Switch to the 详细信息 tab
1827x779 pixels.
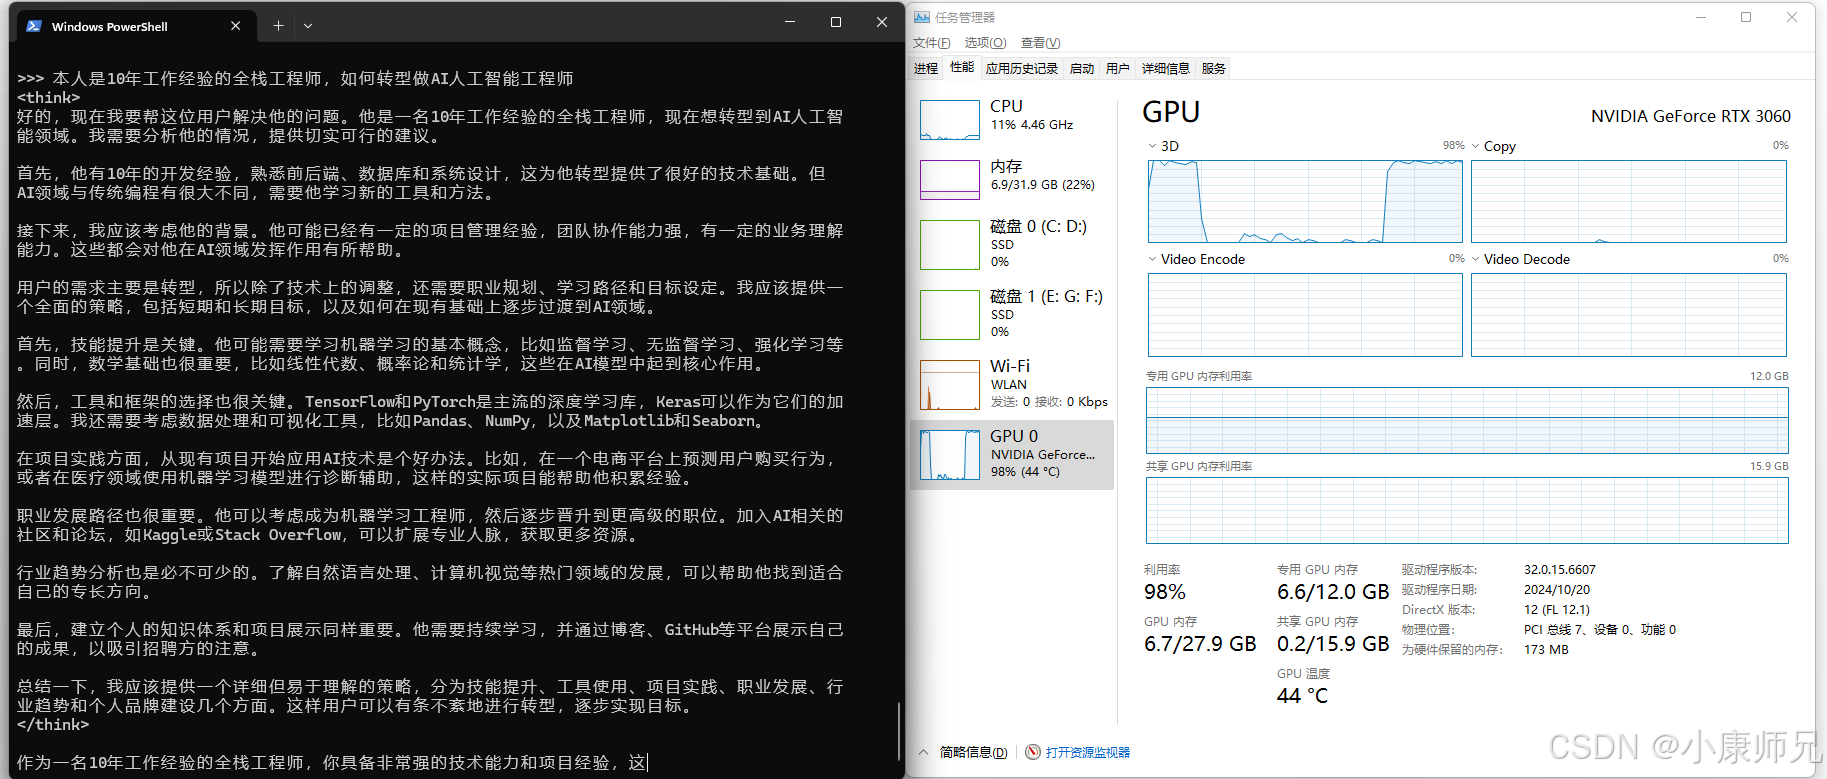pos(1165,68)
